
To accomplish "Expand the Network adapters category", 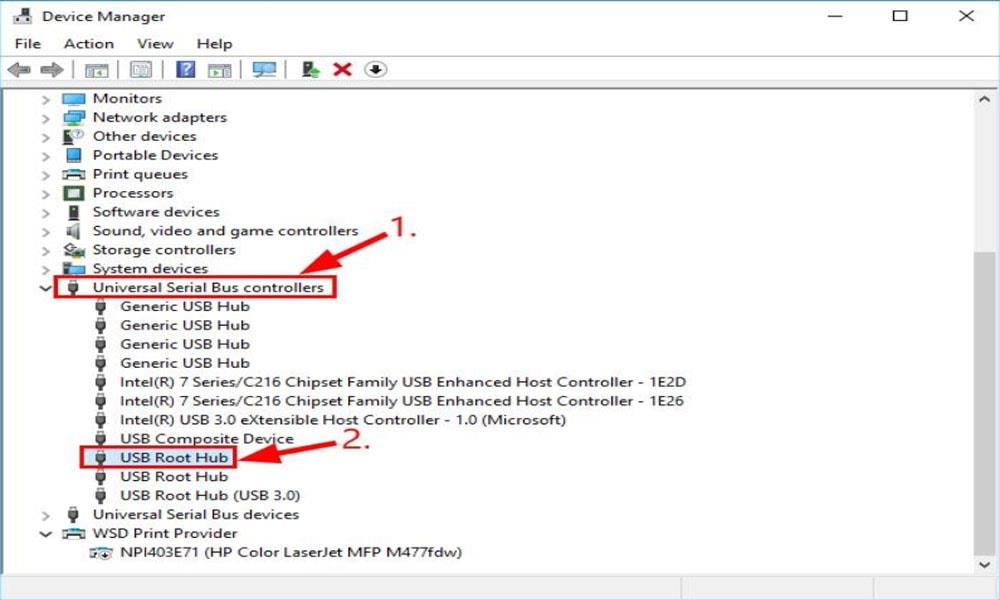I will pyautogui.click(x=46, y=118).
